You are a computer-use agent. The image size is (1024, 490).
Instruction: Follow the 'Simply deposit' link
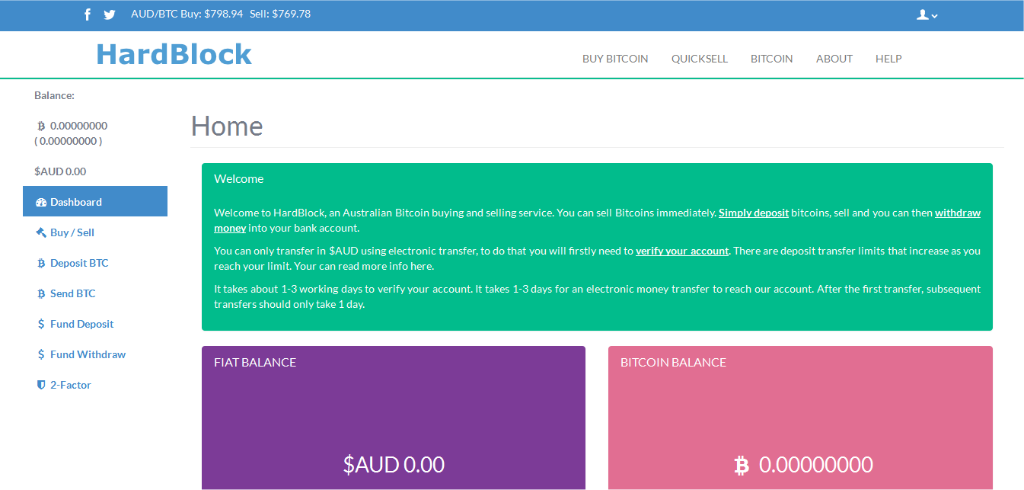754,213
